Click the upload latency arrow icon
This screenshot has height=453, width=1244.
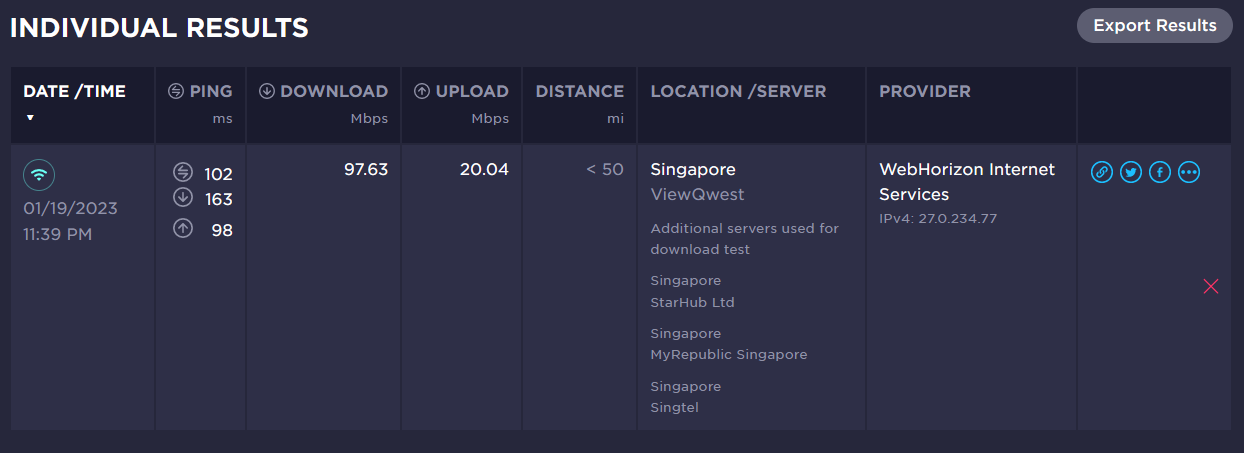(182, 228)
